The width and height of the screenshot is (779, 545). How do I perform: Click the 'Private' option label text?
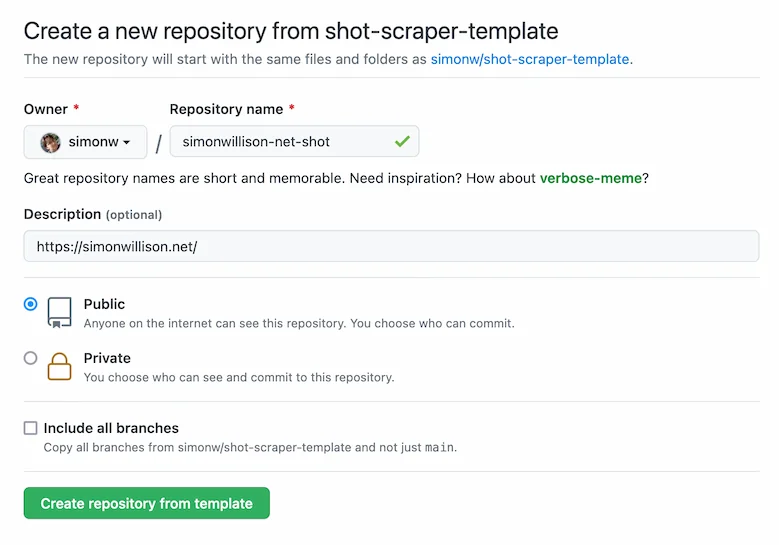pyautogui.click(x=107, y=358)
